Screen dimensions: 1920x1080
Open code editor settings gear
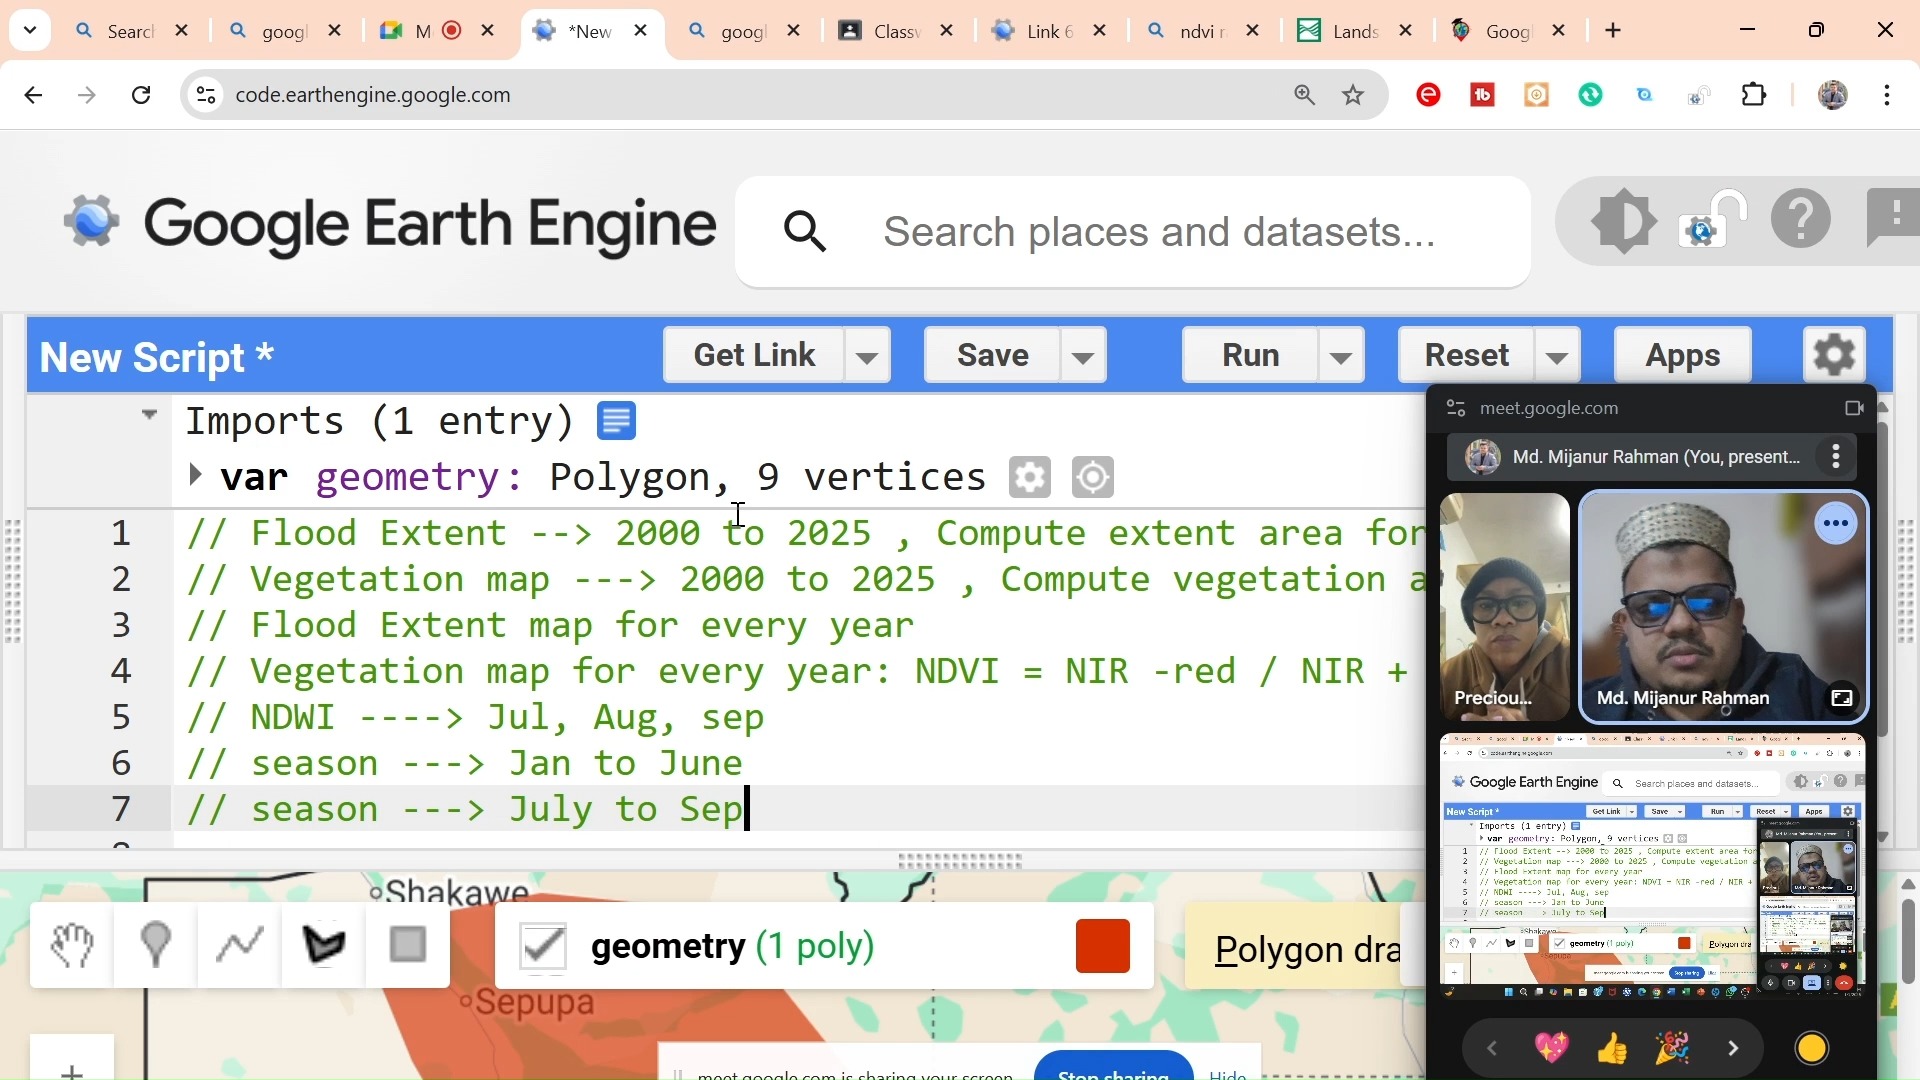(x=1836, y=356)
